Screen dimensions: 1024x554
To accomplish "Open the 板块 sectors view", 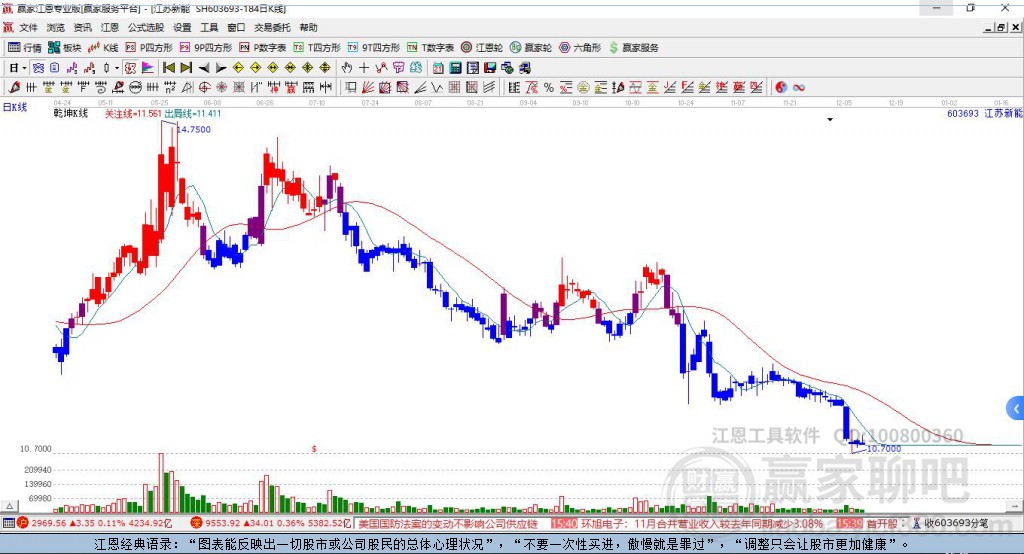I will (x=65, y=48).
